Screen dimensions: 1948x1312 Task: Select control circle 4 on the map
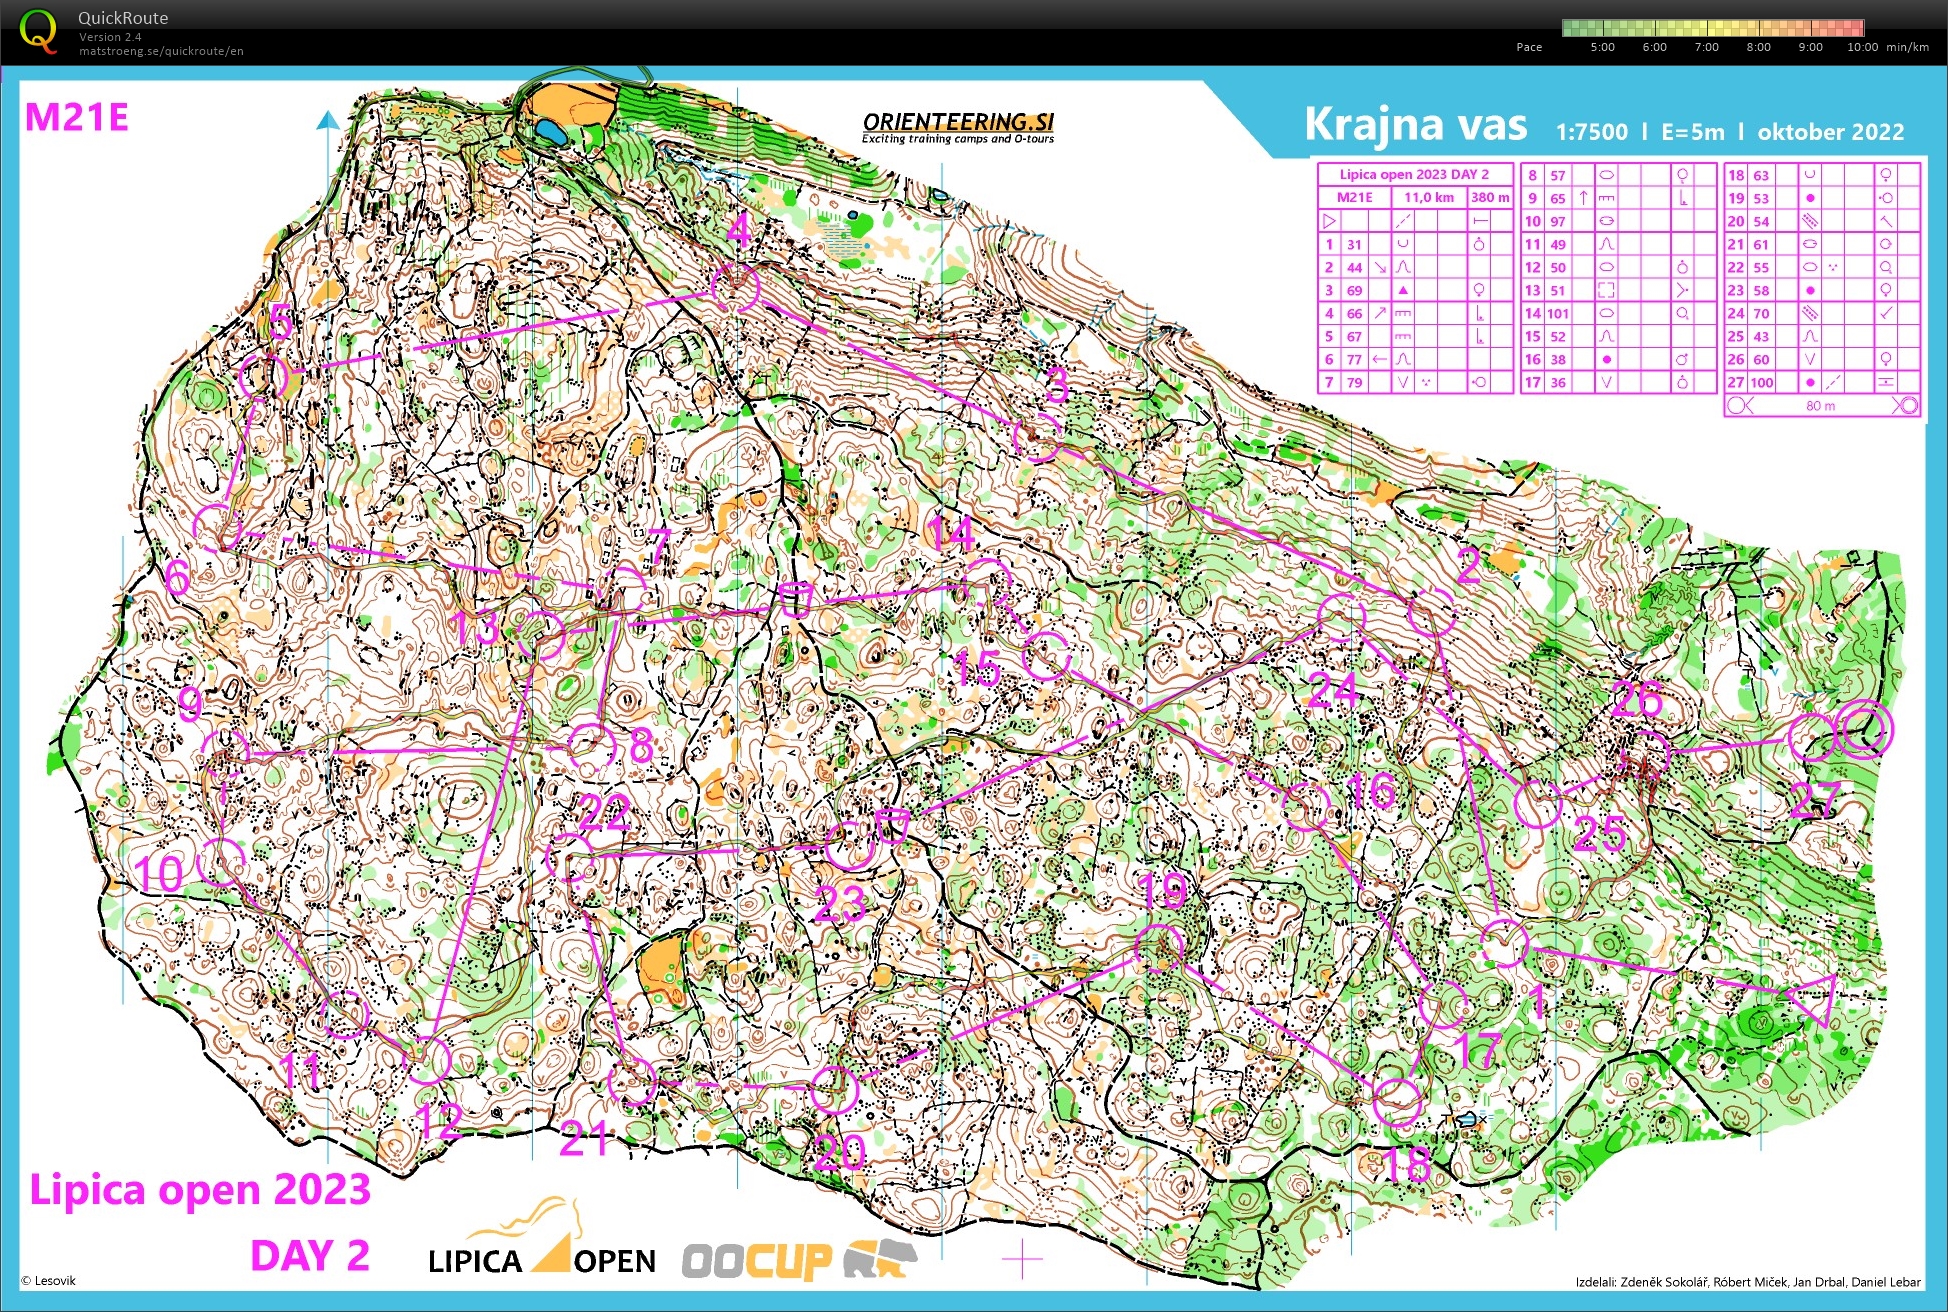point(736,288)
